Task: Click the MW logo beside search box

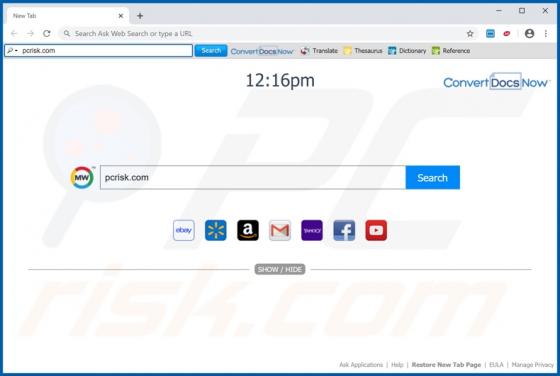Action: [82, 177]
